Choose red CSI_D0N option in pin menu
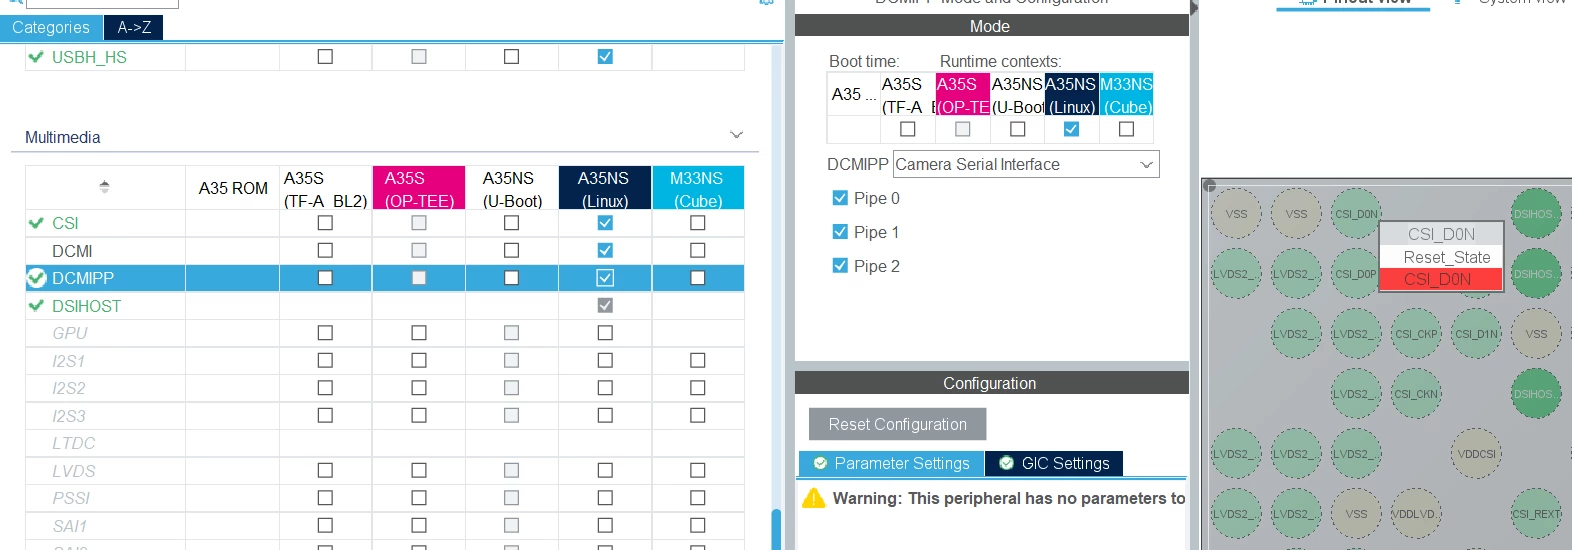The height and width of the screenshot is (550, 1572). (1441, 280)
